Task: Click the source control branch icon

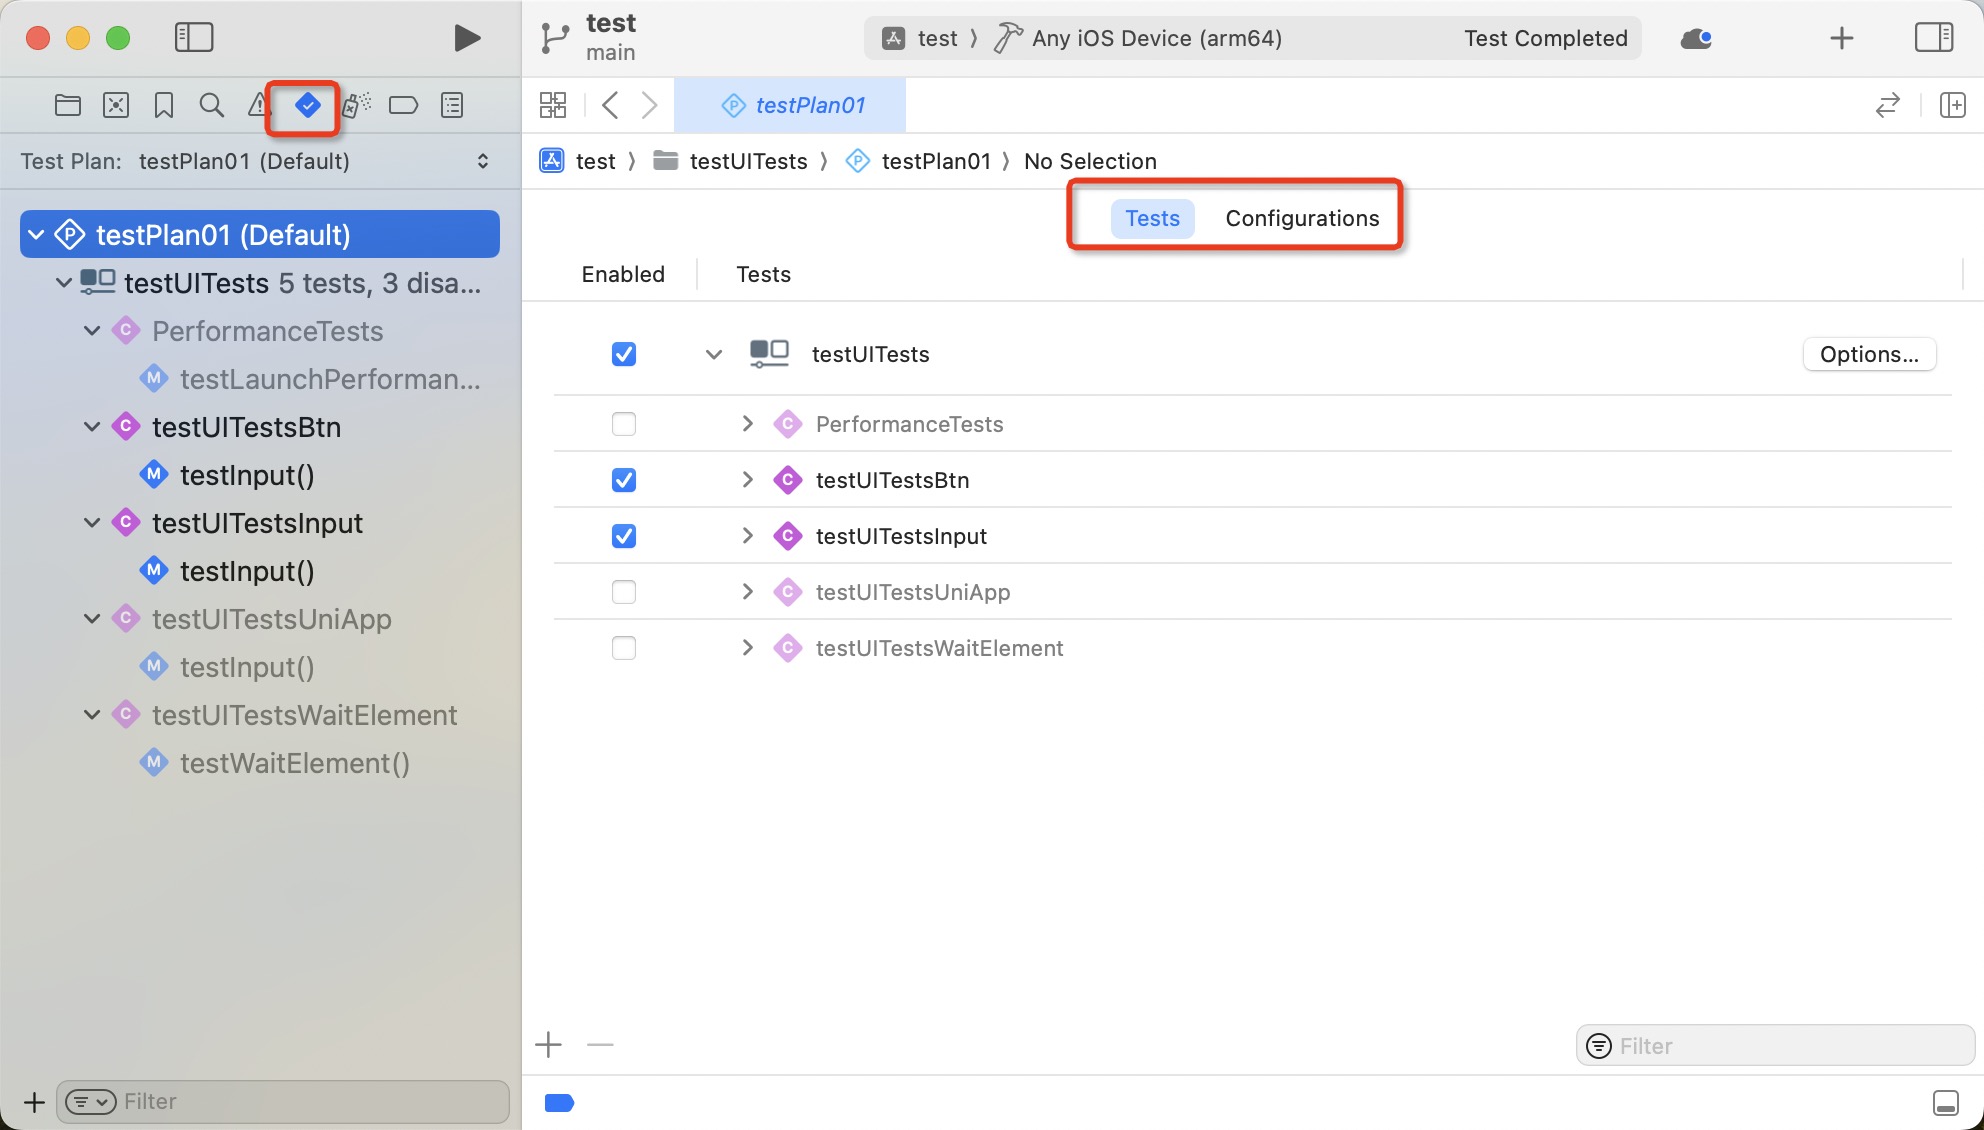Action: 553,38
